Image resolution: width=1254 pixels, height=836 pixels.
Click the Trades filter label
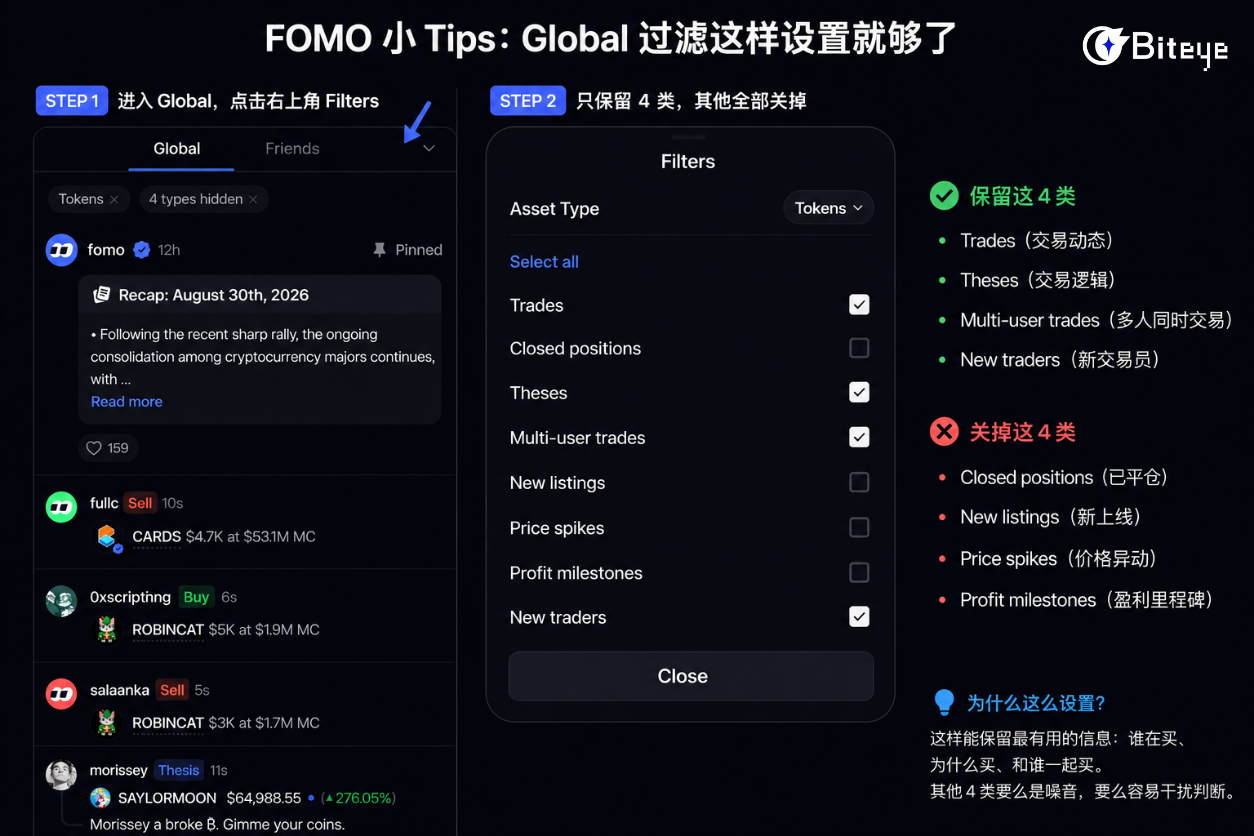tap(537, 305)
